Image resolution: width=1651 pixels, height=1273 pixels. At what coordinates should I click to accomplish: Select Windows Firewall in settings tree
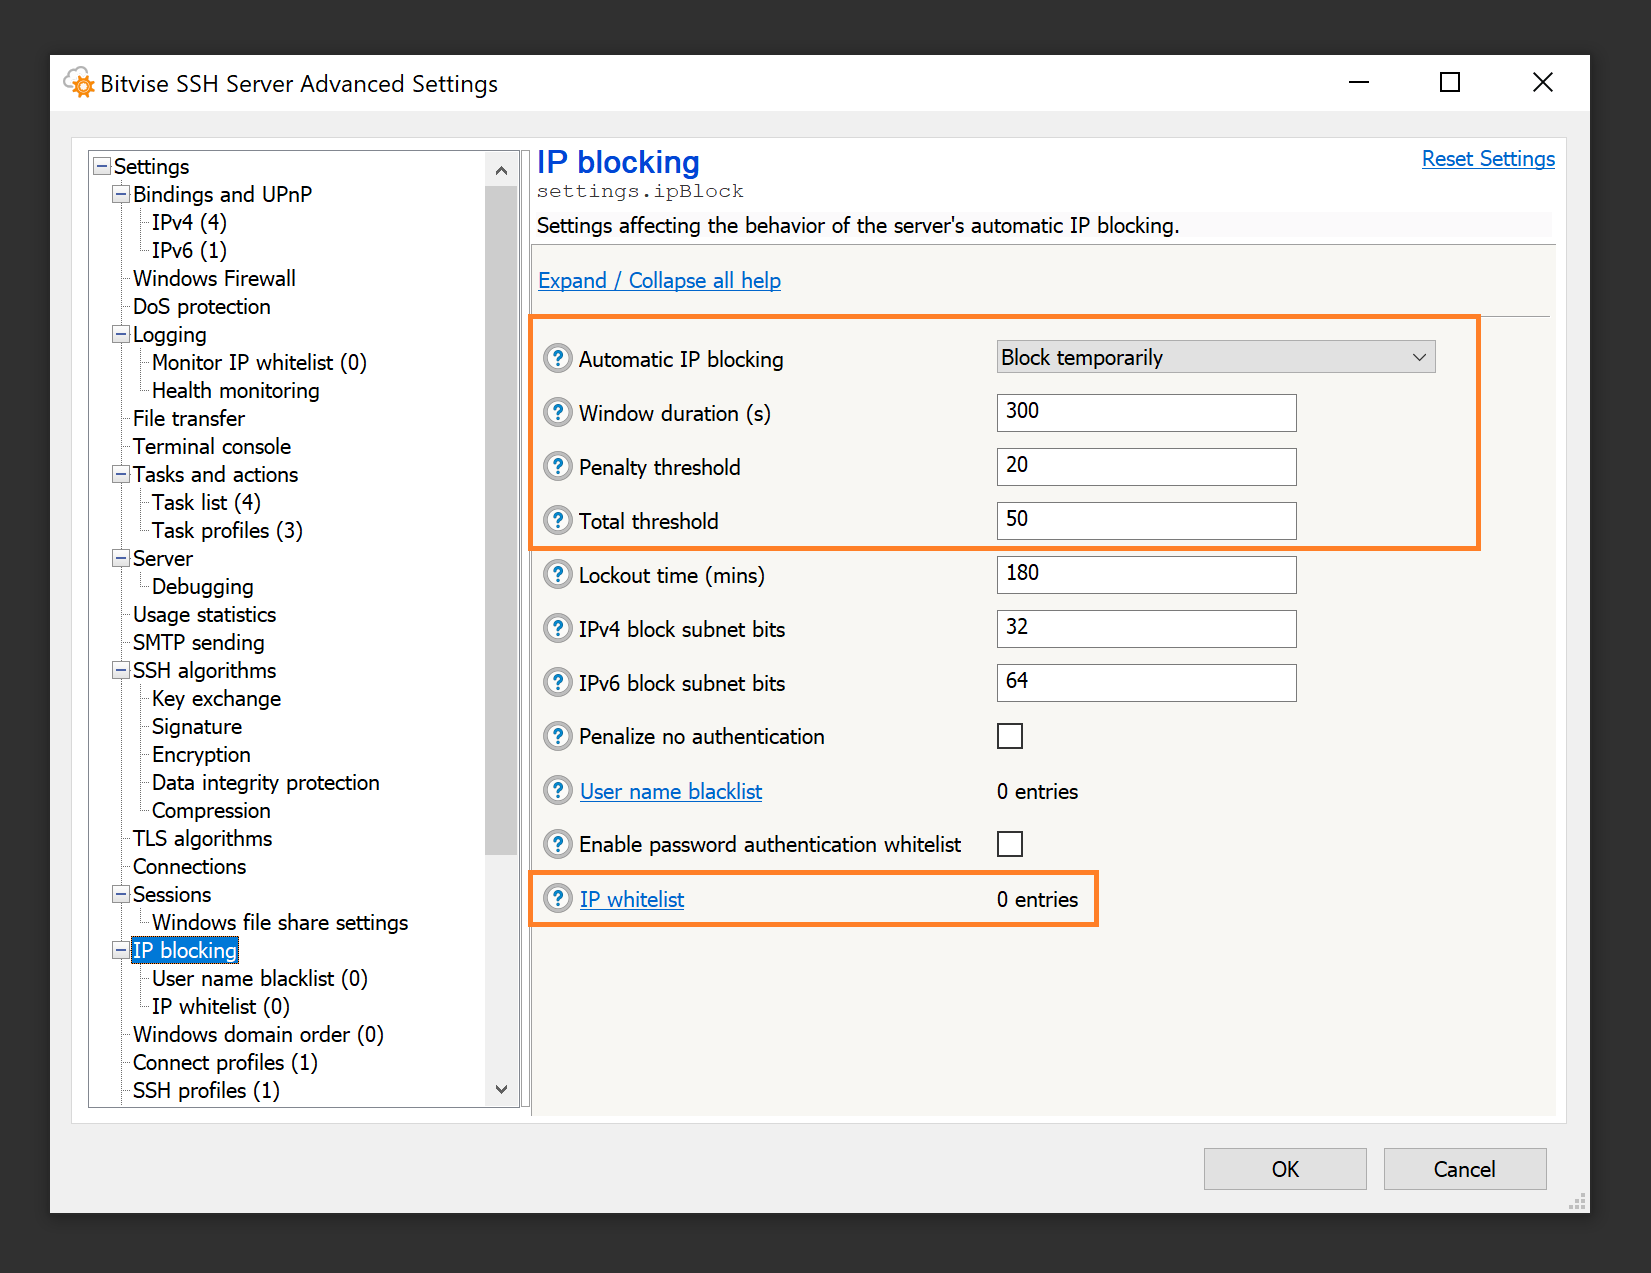pos(214,278)
